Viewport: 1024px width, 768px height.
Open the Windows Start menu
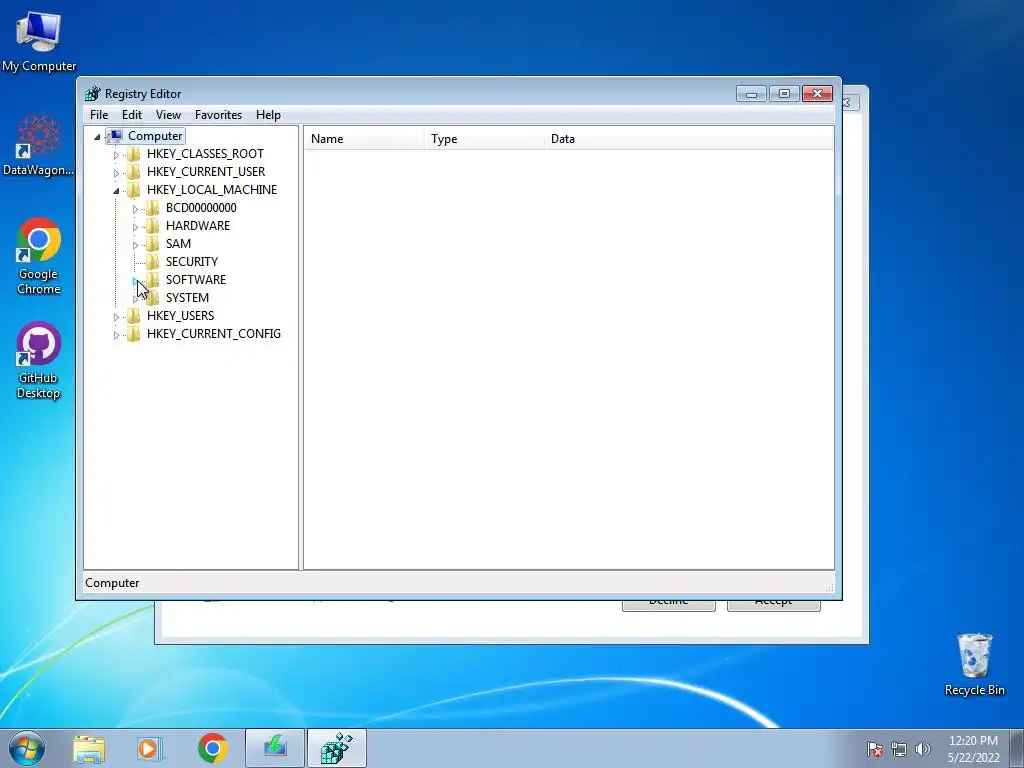coord(27,748)
